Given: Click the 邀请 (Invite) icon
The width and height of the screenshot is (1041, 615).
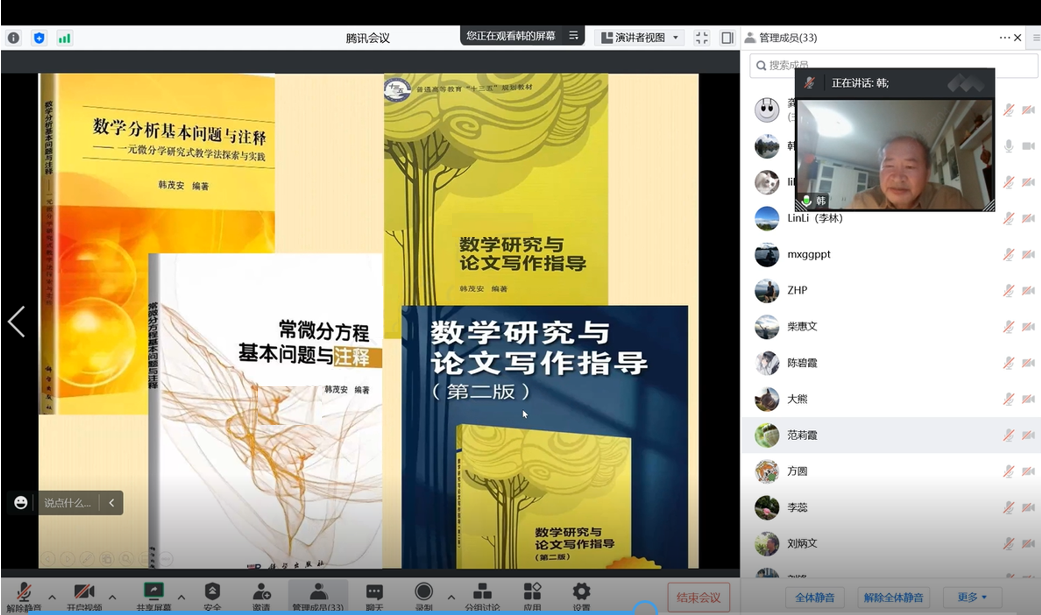Looking at the screenshot, I should [x=261, y=593].
